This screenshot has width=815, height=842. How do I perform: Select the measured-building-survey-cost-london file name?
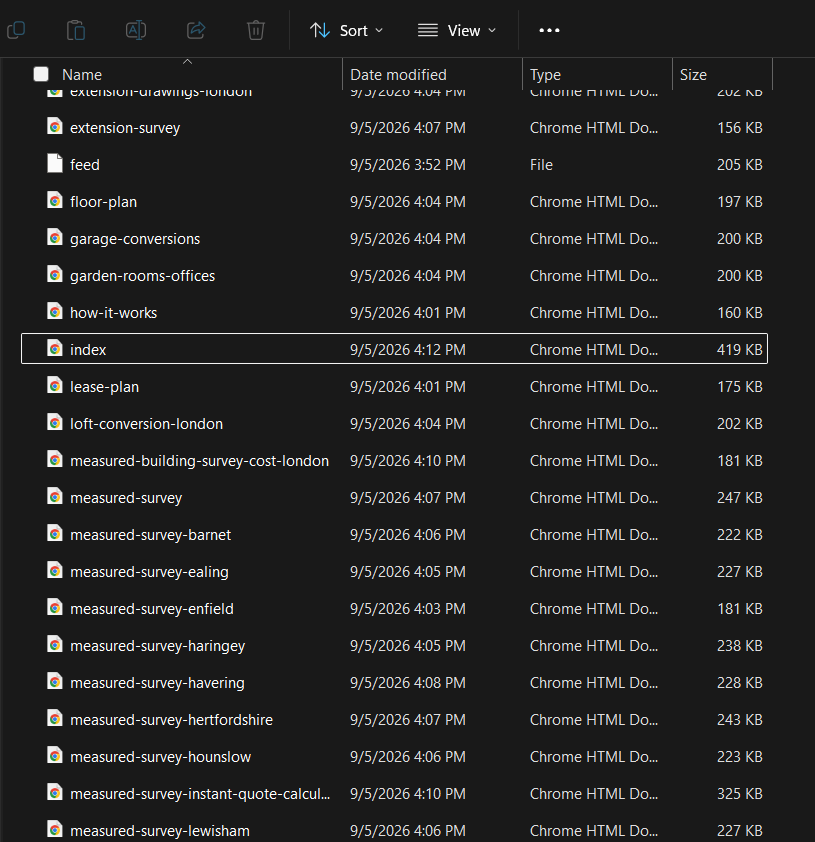pos(199,461)
